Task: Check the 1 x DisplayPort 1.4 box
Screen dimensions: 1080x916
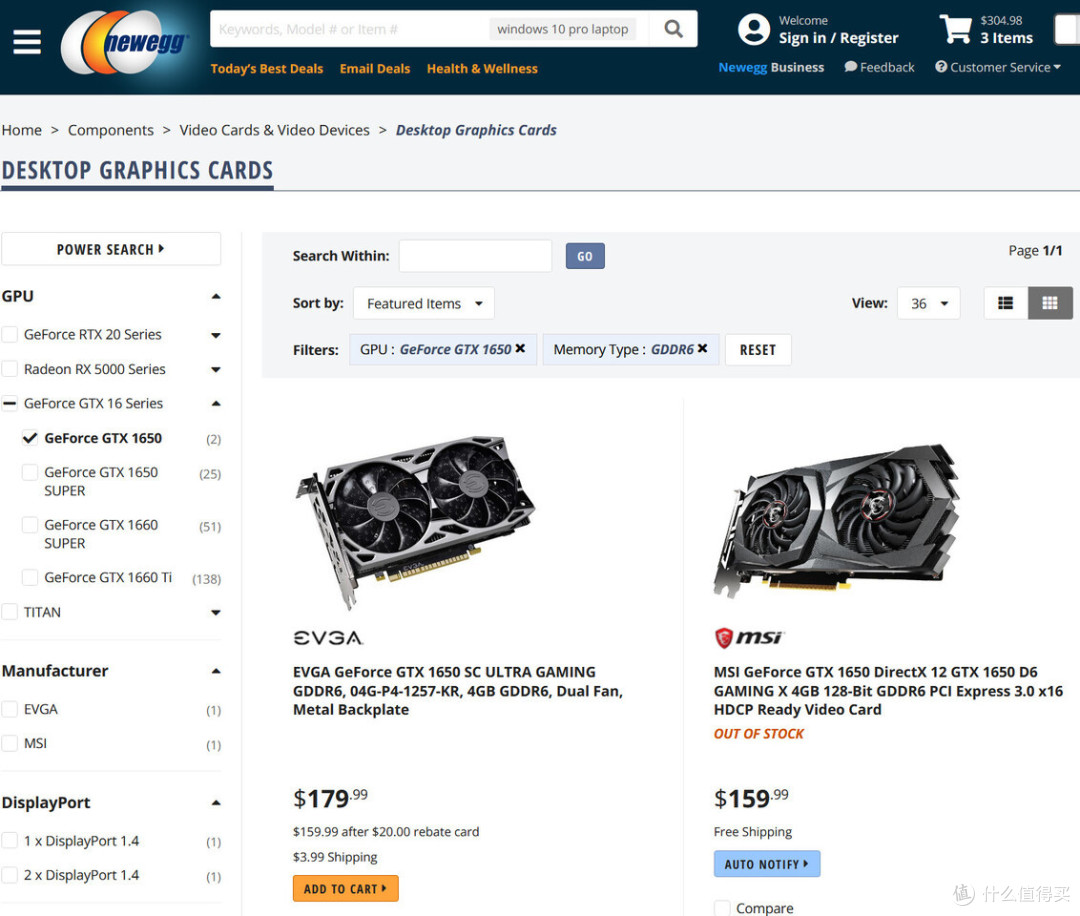Action: [x=10, y=840]
